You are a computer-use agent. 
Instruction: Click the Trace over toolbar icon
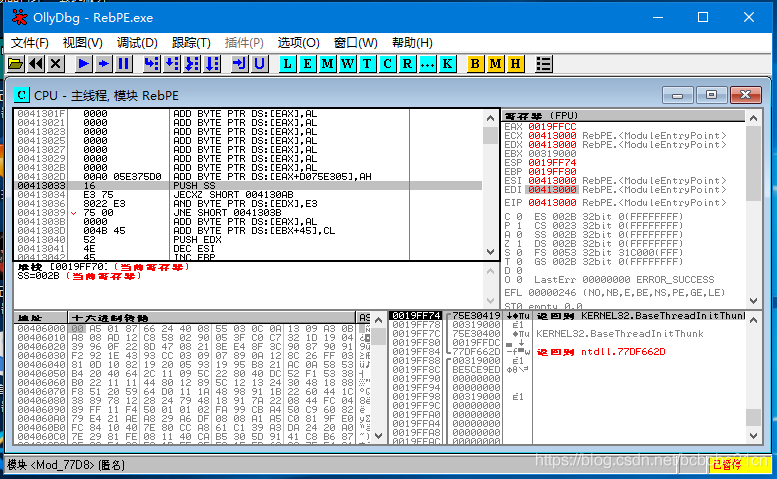click(212, 63)
